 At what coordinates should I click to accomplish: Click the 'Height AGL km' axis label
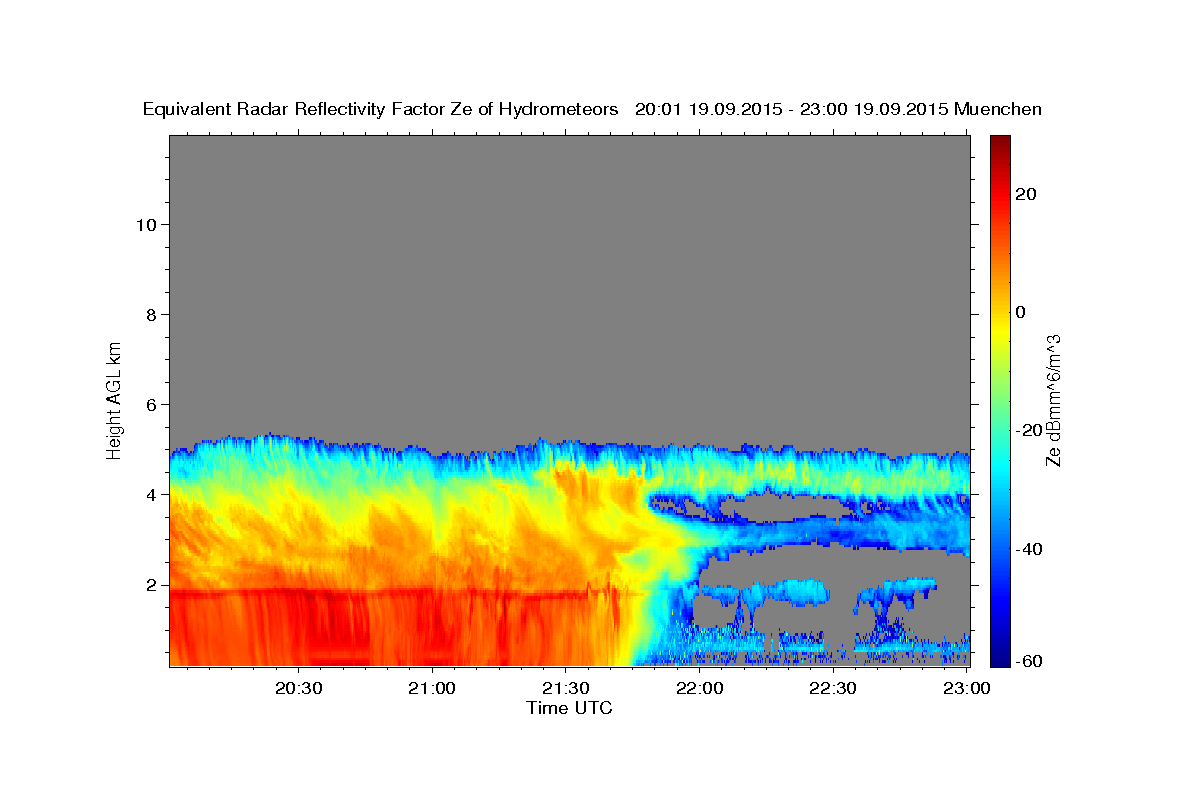point(114,399)
